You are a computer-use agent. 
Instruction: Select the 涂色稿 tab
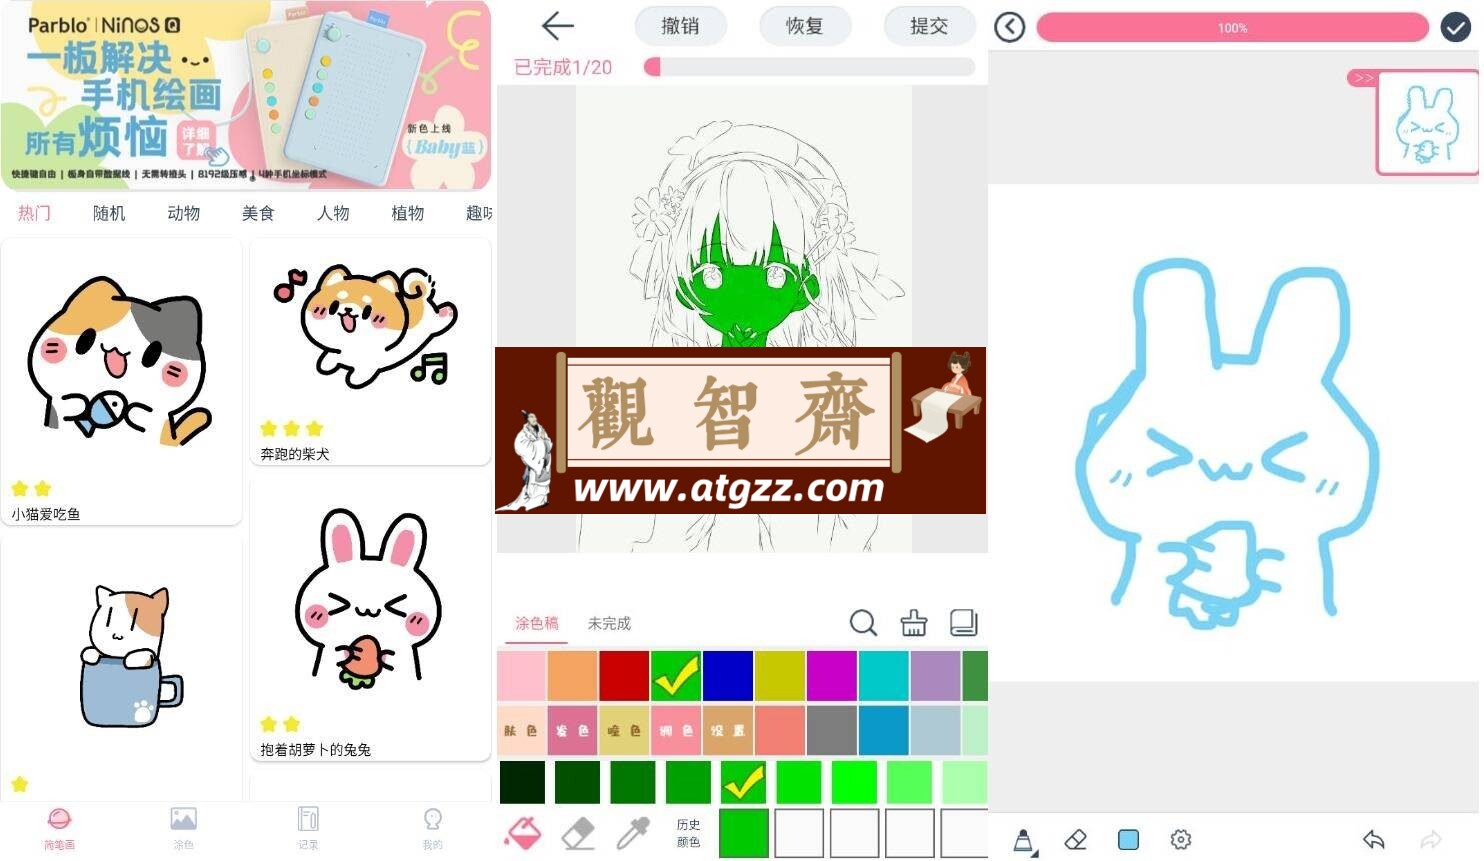pos(537,624)
